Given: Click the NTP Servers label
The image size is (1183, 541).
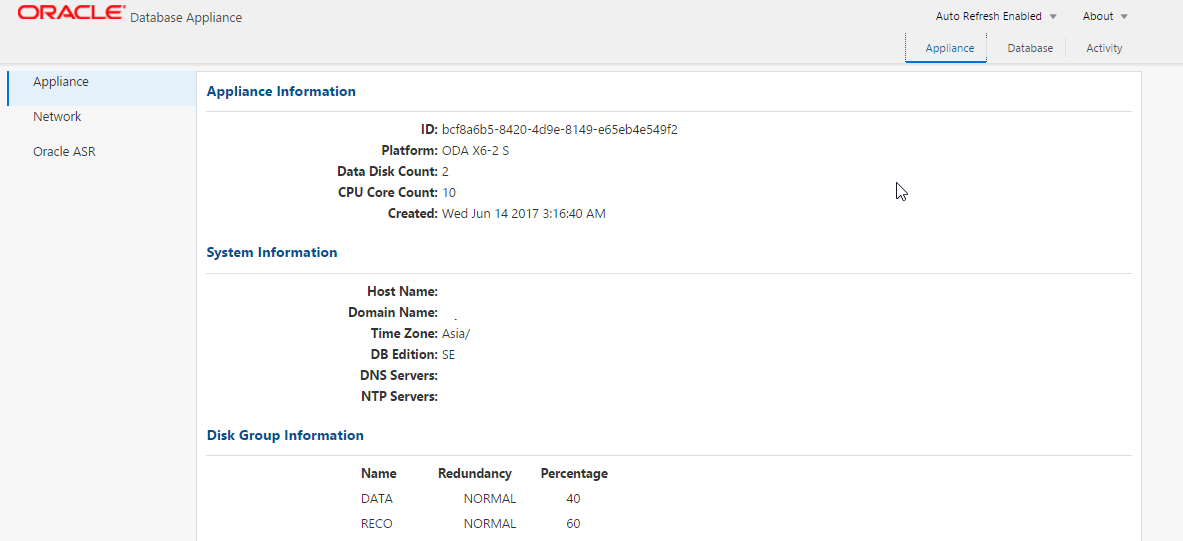Looking at the screenshot, I should pos(399,396).
